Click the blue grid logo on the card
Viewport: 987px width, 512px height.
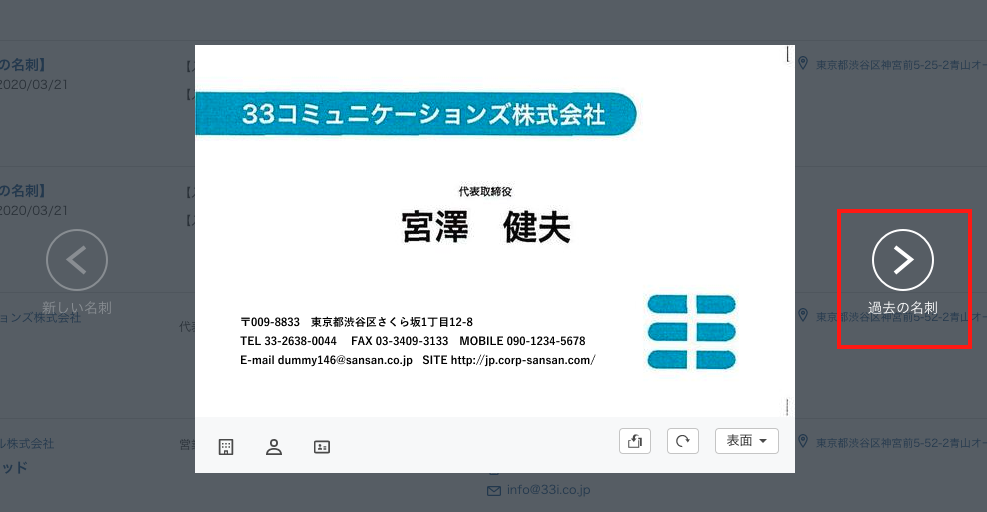coord(692,332)
